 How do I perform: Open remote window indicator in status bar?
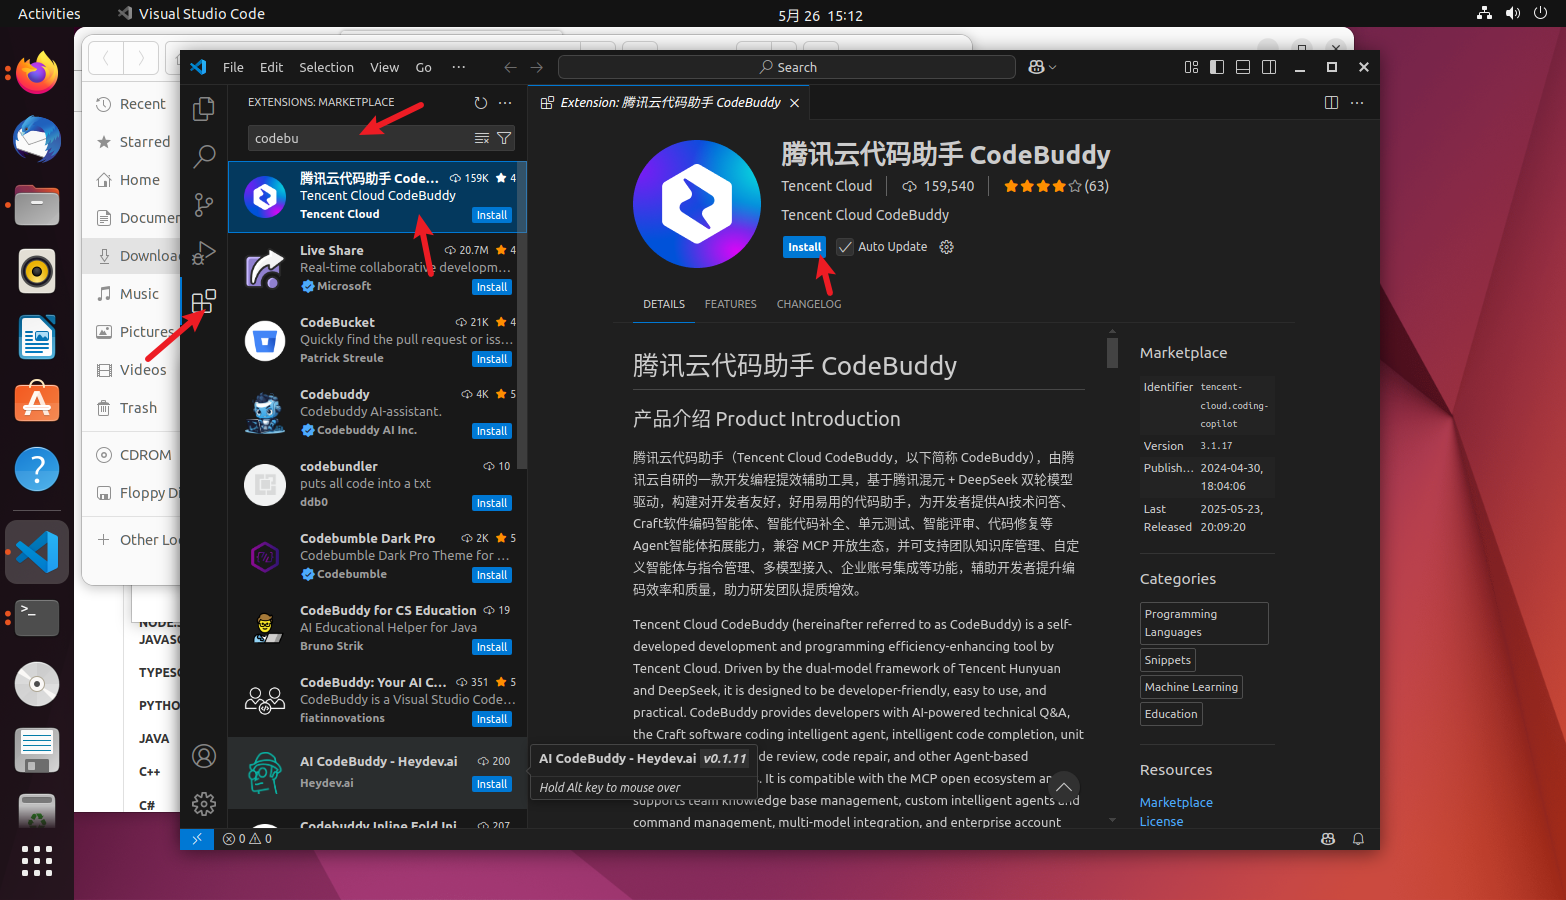click(x=197, y=839)
